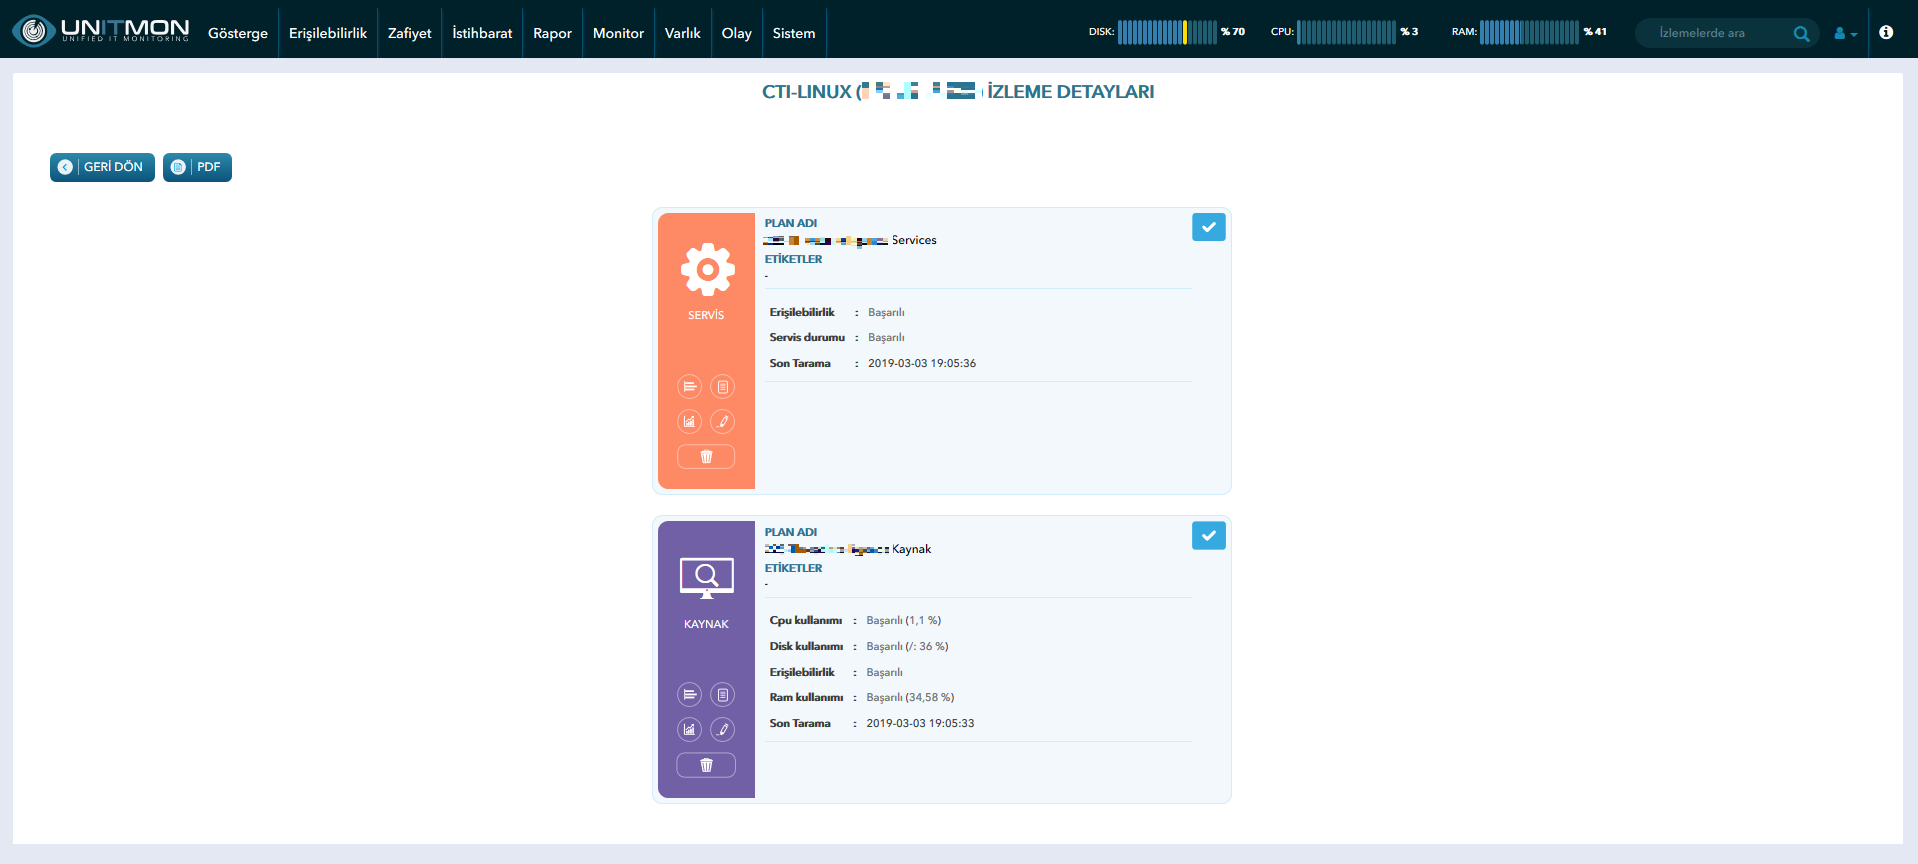
Task: Open the Sistem menu
Action: point(794,33)
